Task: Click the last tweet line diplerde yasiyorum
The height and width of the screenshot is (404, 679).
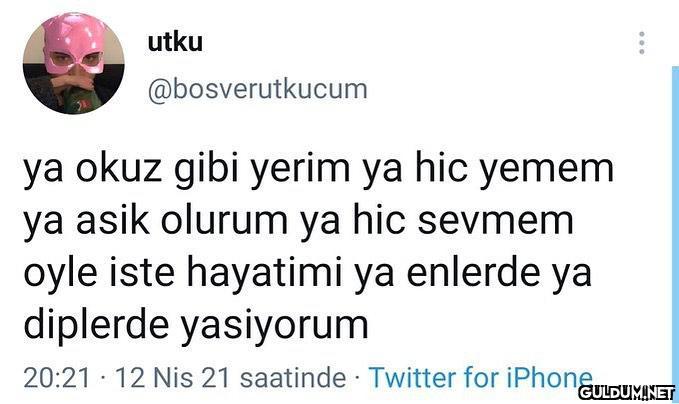Action: point(196,326)
